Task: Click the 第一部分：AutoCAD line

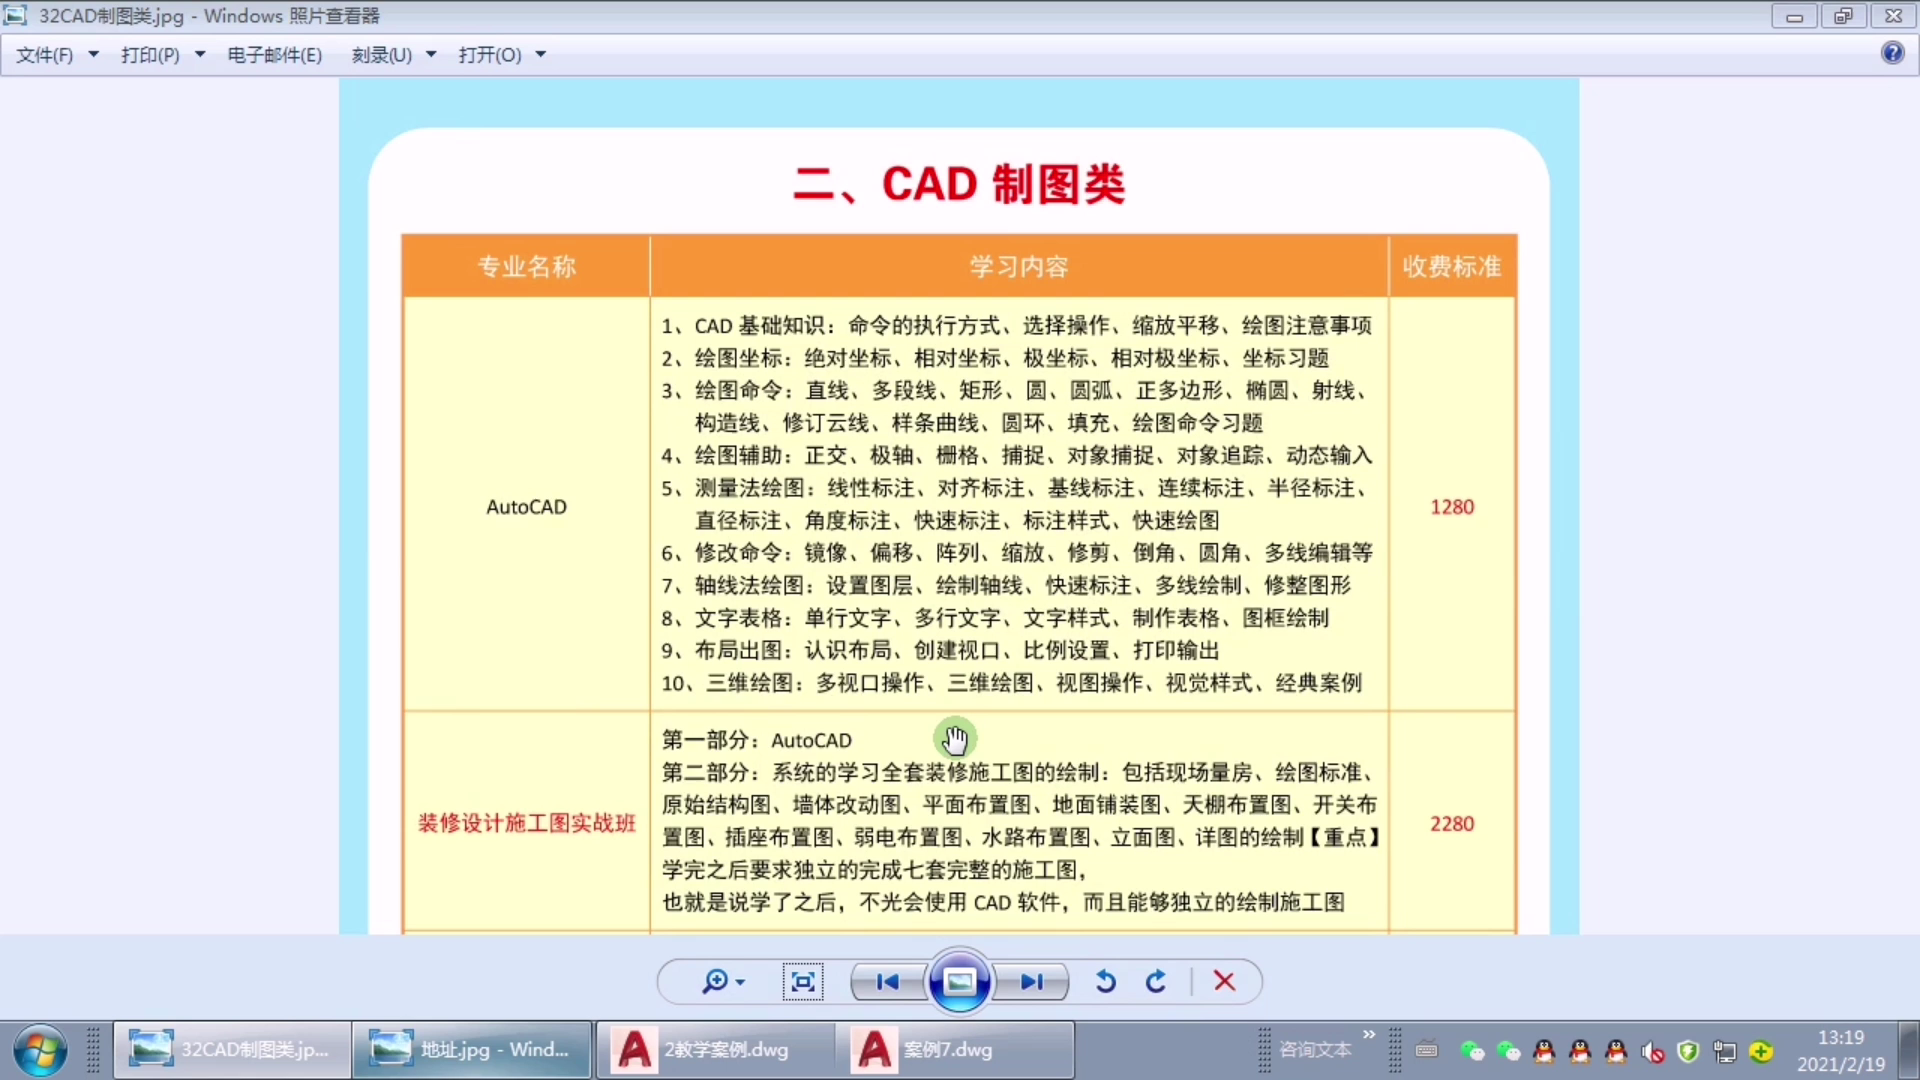Action: (757, 741)
